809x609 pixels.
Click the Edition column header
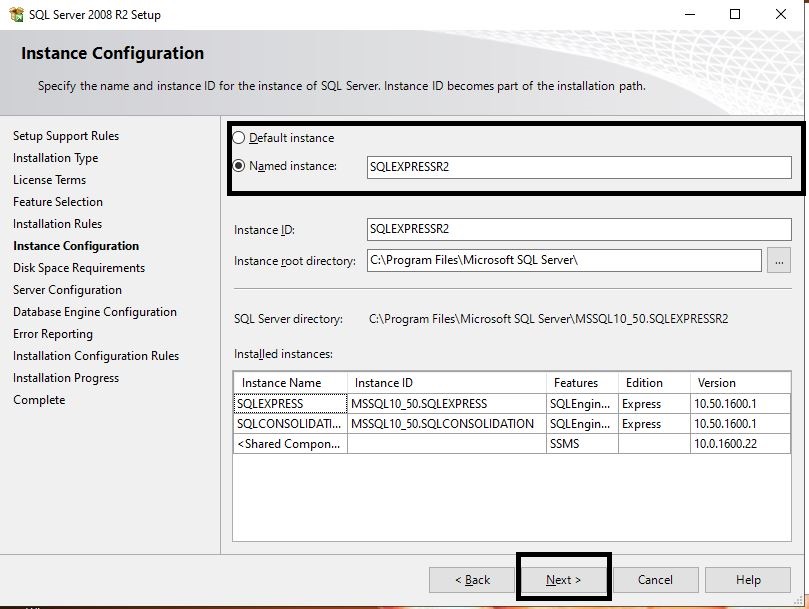(654, 382)
